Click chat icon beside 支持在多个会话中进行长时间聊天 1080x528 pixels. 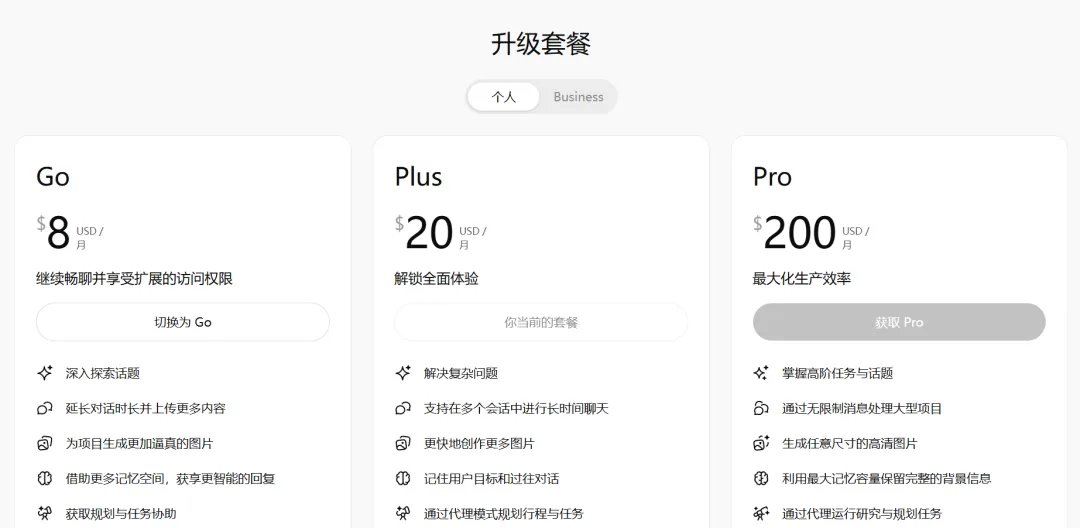[403, 408]
